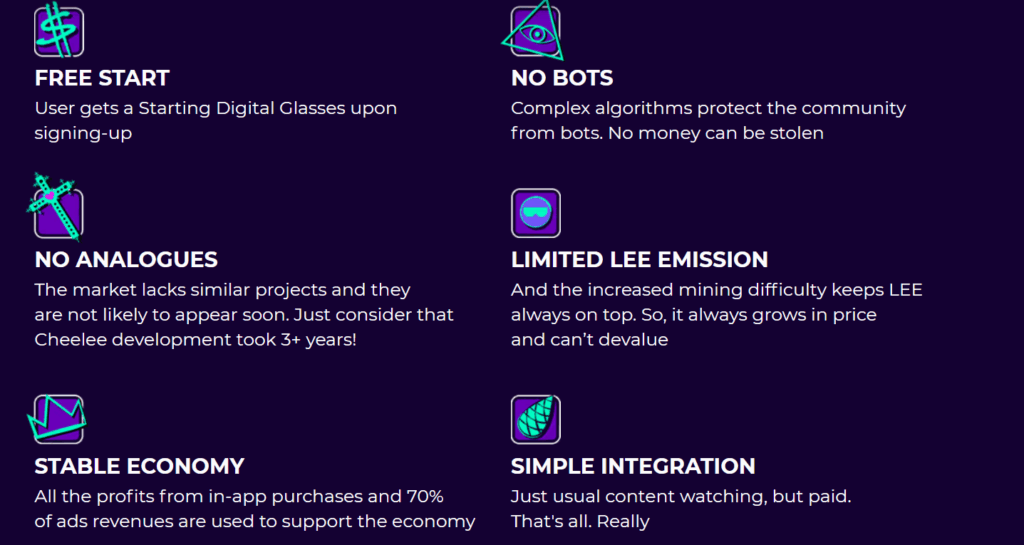
Task: Click the 'That's all. Really' line
Action: (580, 521)
